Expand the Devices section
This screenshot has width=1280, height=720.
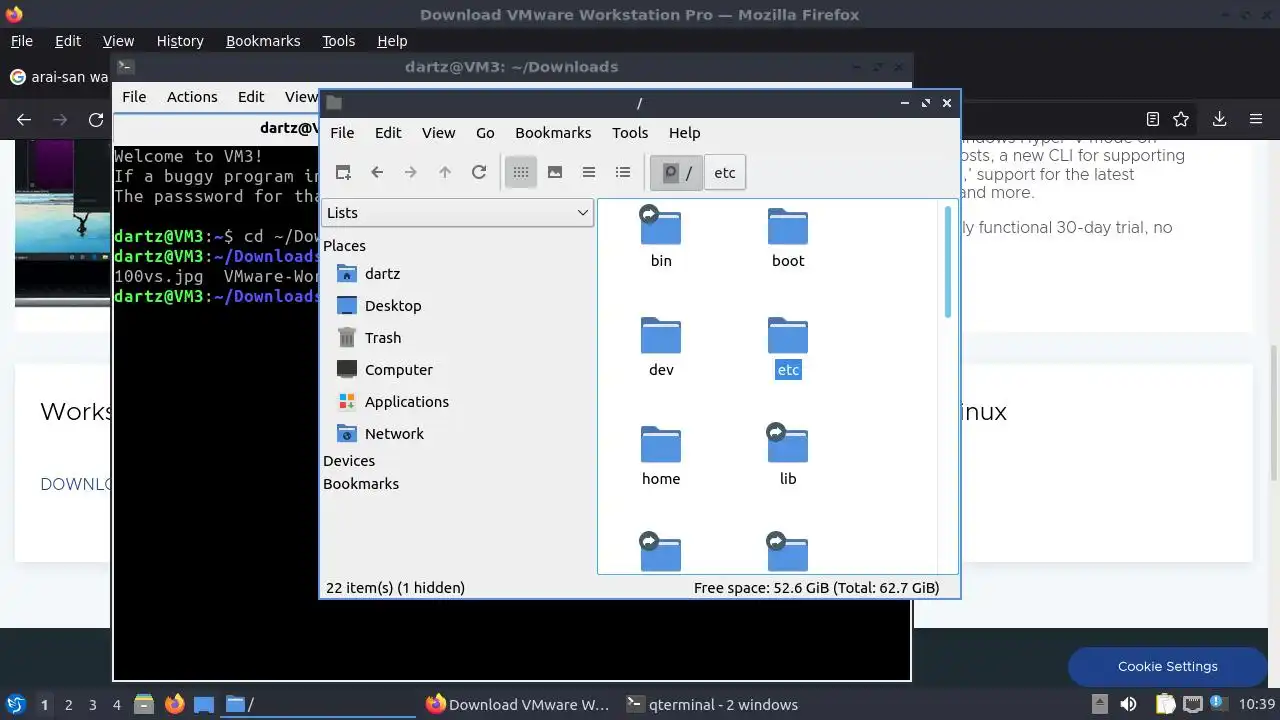click(x=349, y=460)
